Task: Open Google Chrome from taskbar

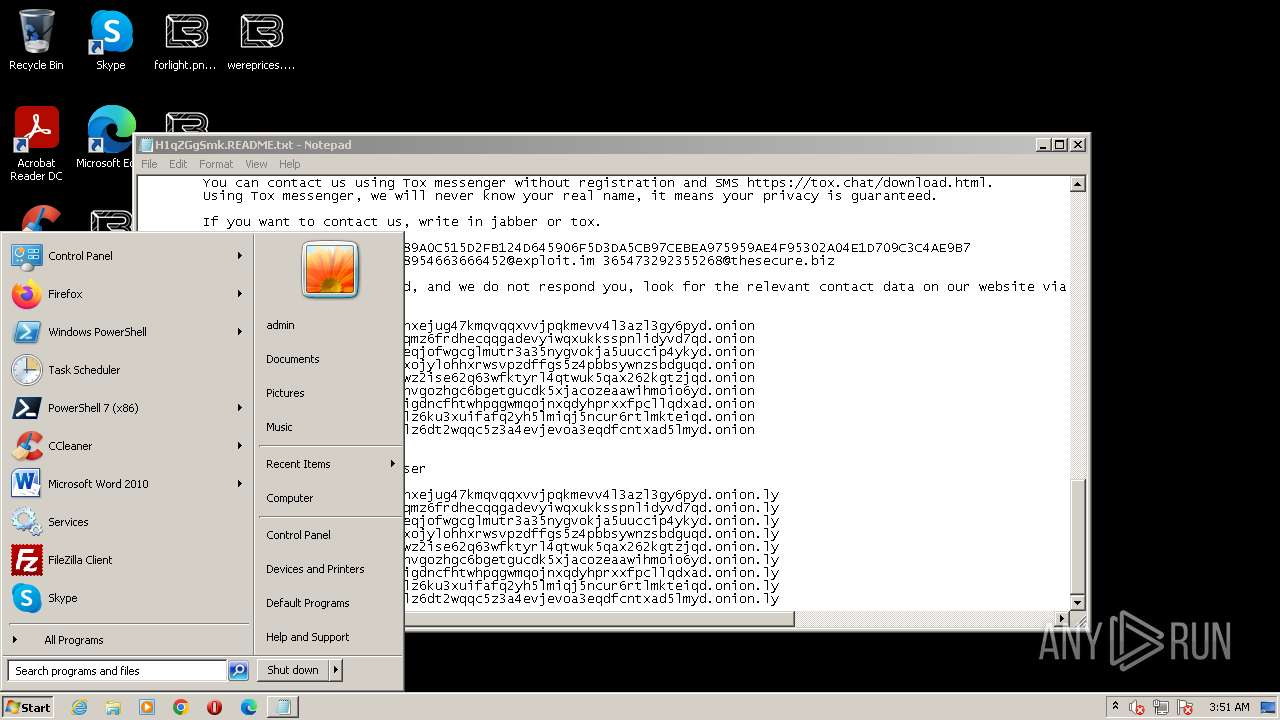Action: click(181, 707)
